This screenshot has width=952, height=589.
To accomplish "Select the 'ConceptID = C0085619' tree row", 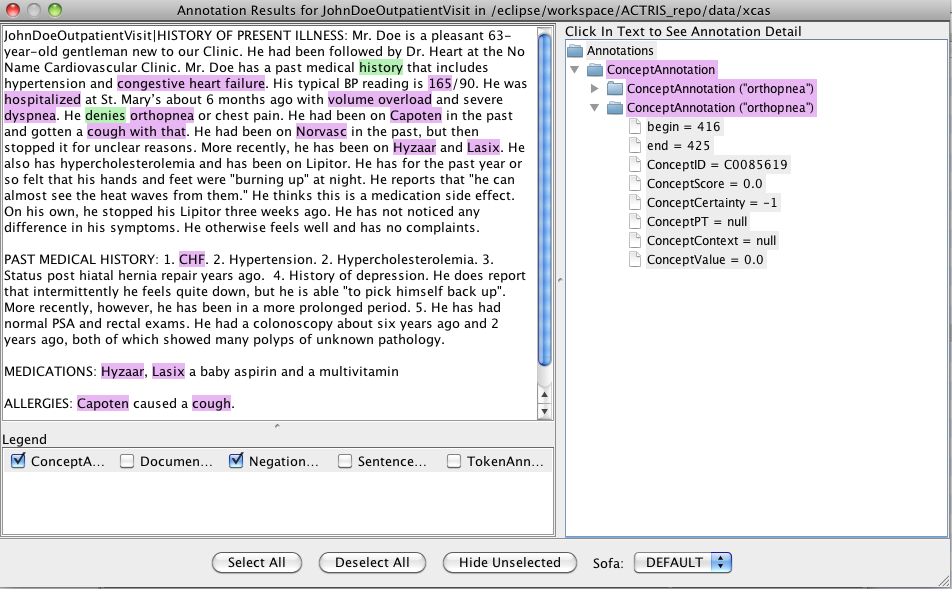I will click(717, 165).
